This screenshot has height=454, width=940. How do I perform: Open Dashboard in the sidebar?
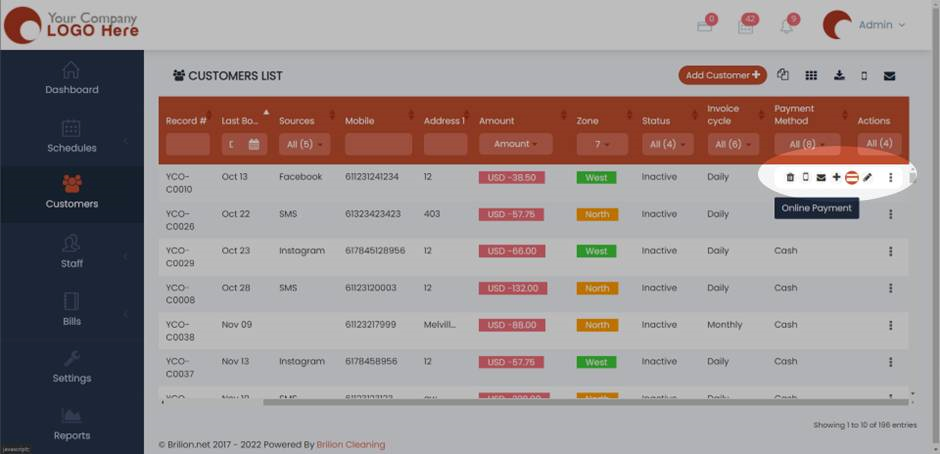pos(72,78)
